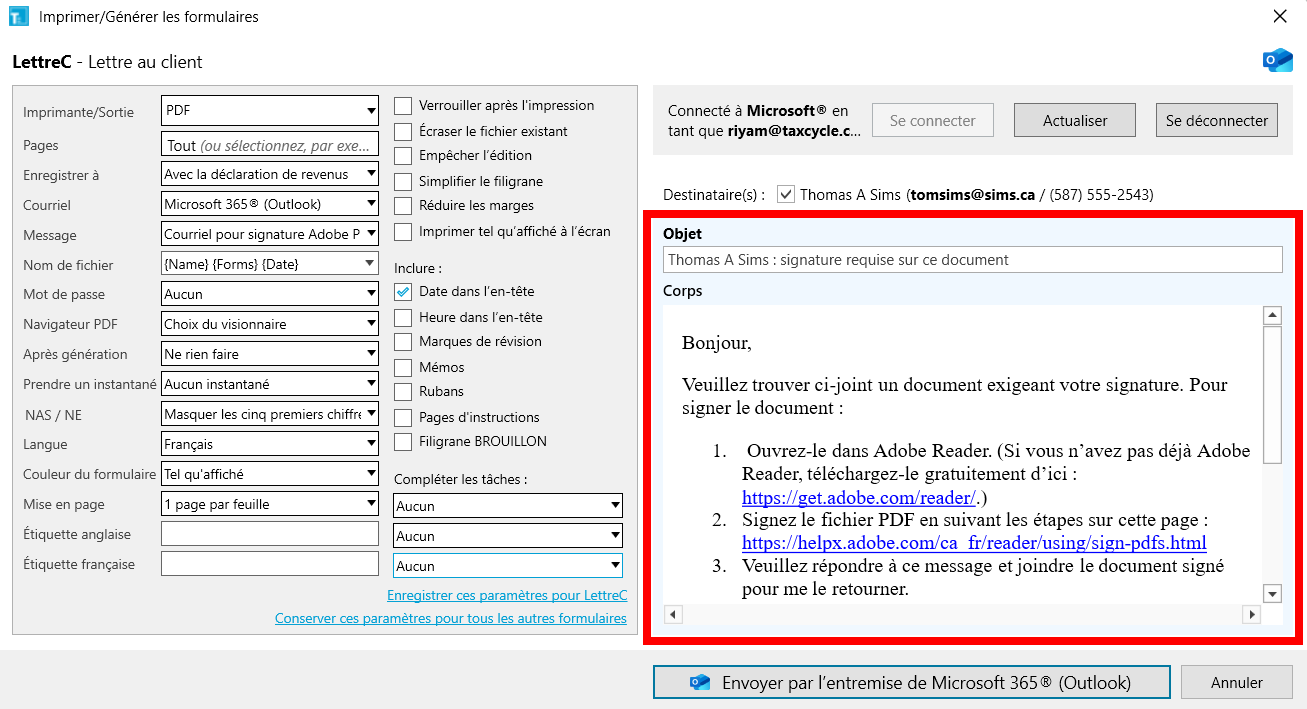Open the Navigateur PDF dropdown
The image size is (1307, 709).
point(270,324)
